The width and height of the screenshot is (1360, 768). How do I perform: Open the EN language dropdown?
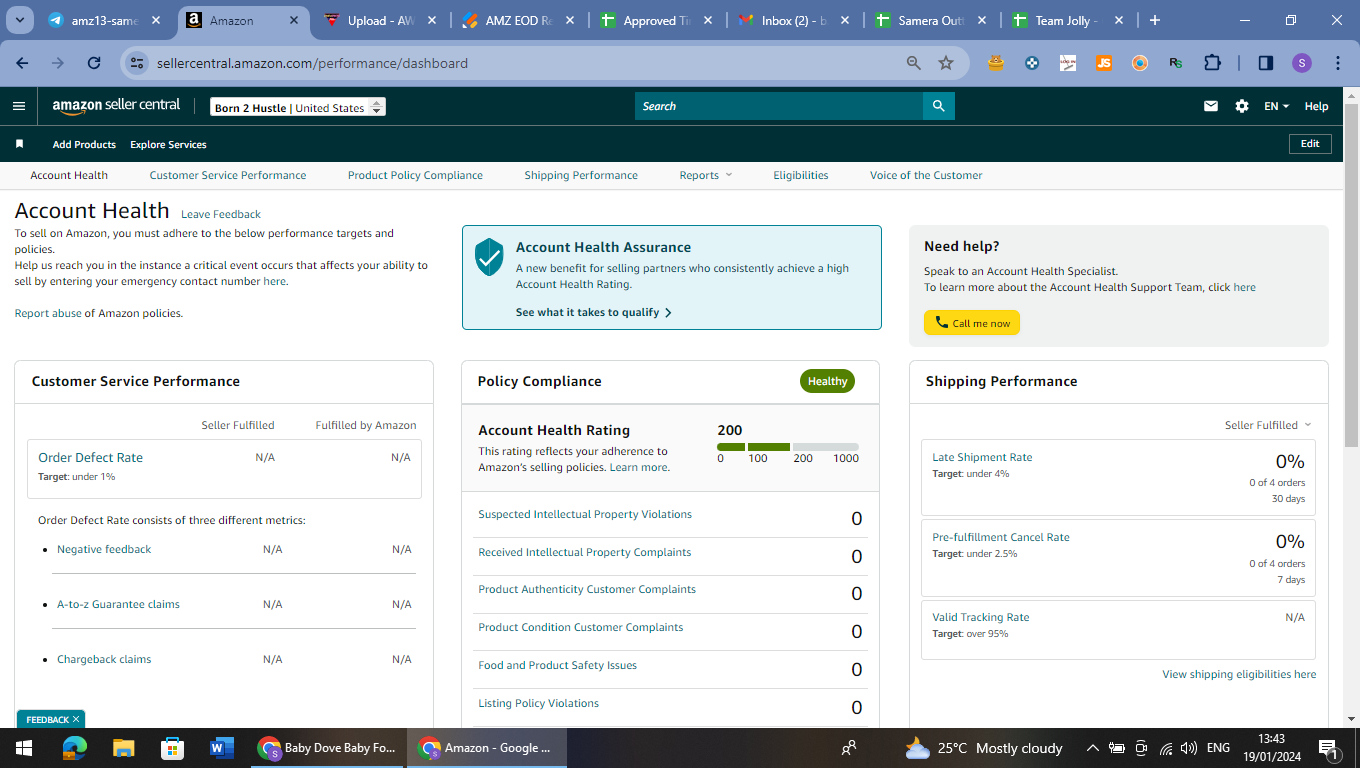[1277, 106]
